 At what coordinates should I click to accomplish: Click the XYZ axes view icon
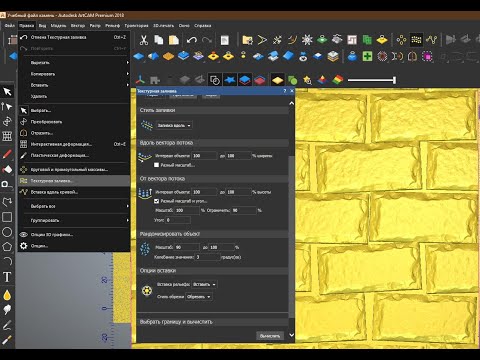point(140,80)
